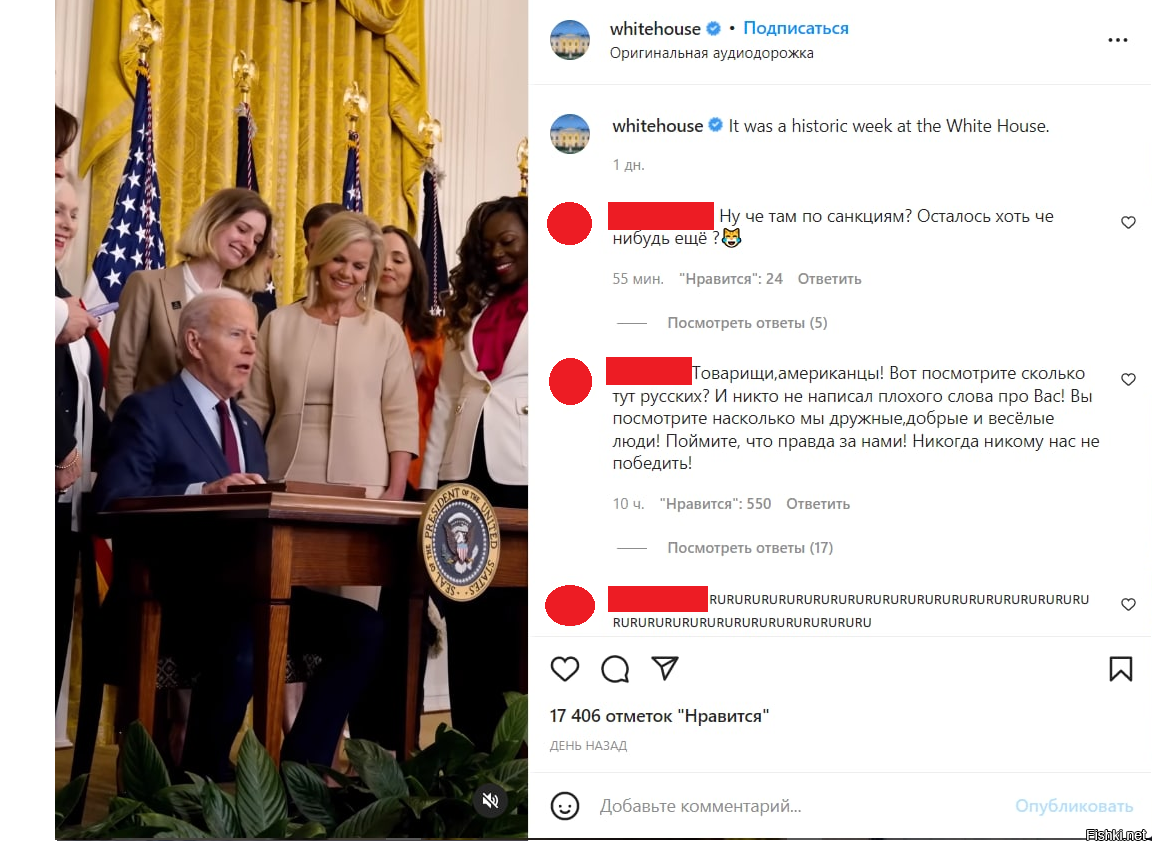Reply to the 550-likes comment via 'Ответить'
This screenshot has height=847, width=1152.
point(818,504)
